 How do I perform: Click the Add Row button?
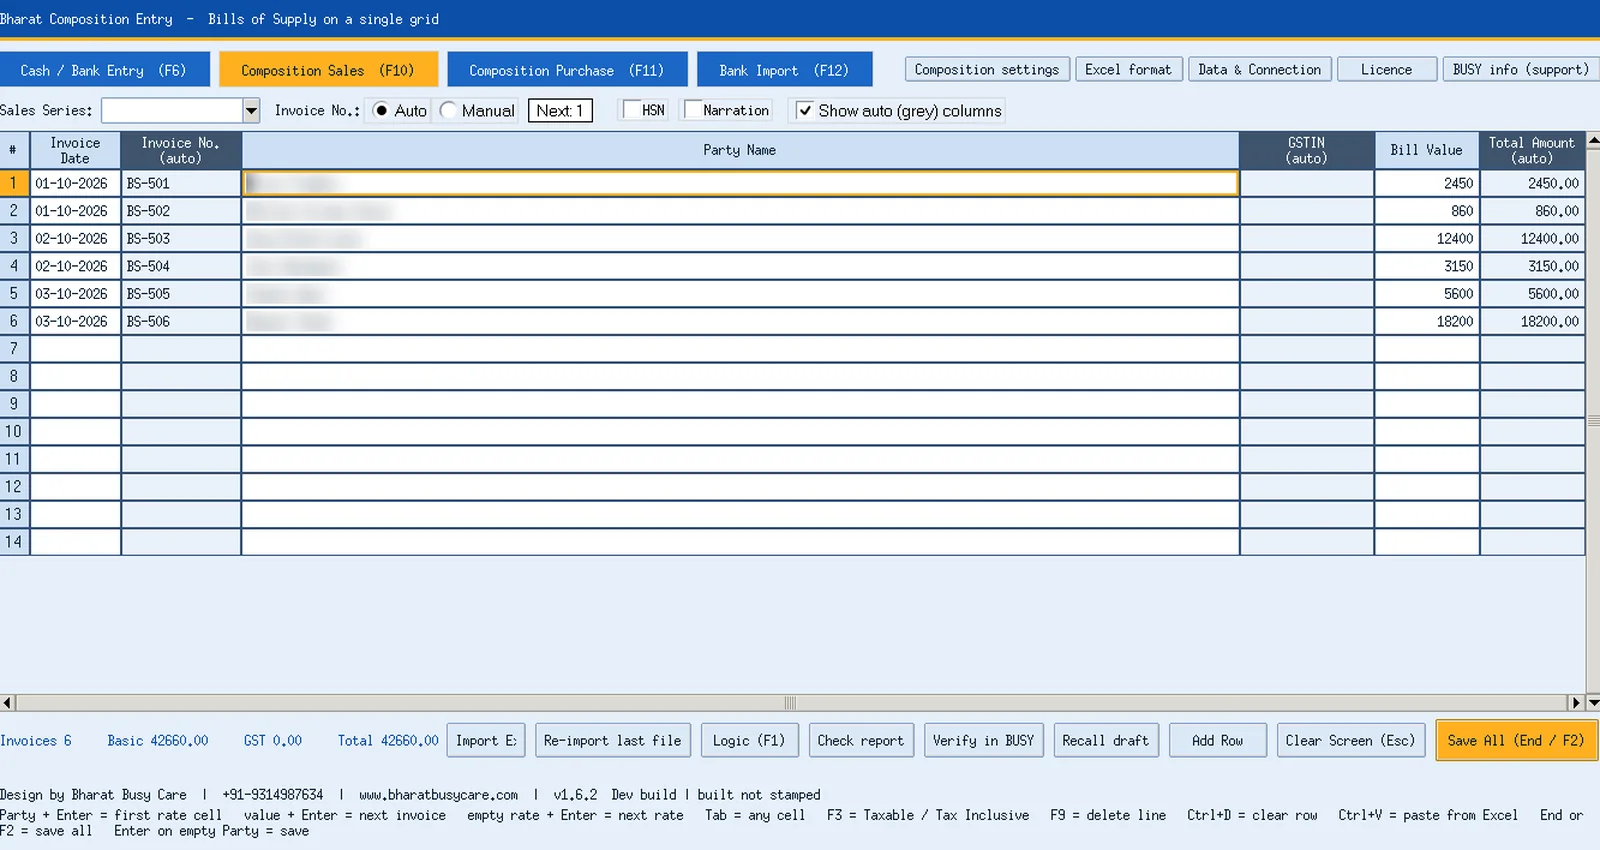click(1217, 740)
